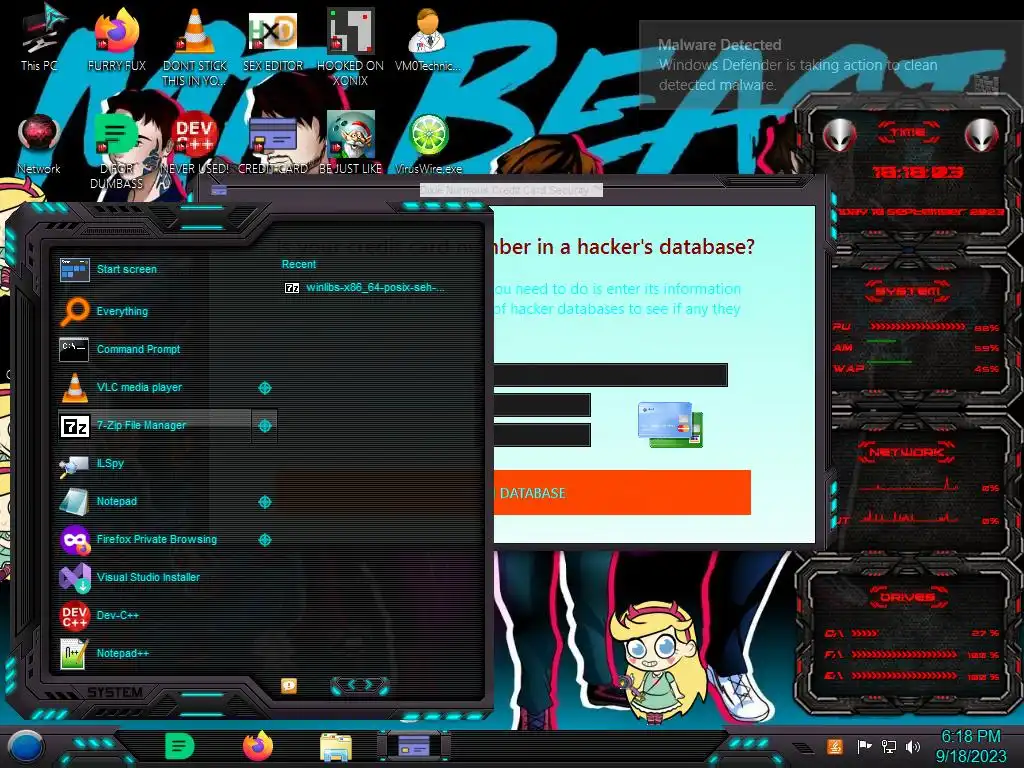Open network tray icon

[889, 746]
